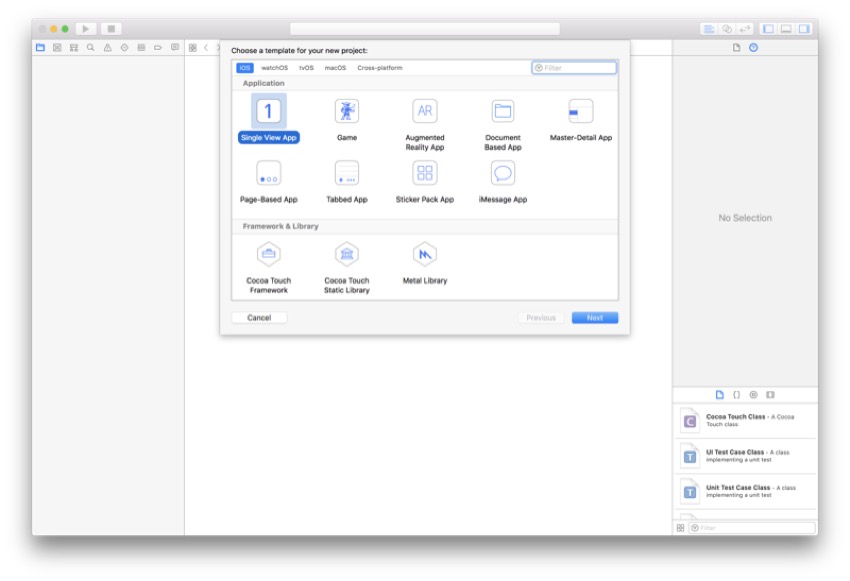Select Unit Test Case Class in library

pyautogui.click(x=745, y=492)
